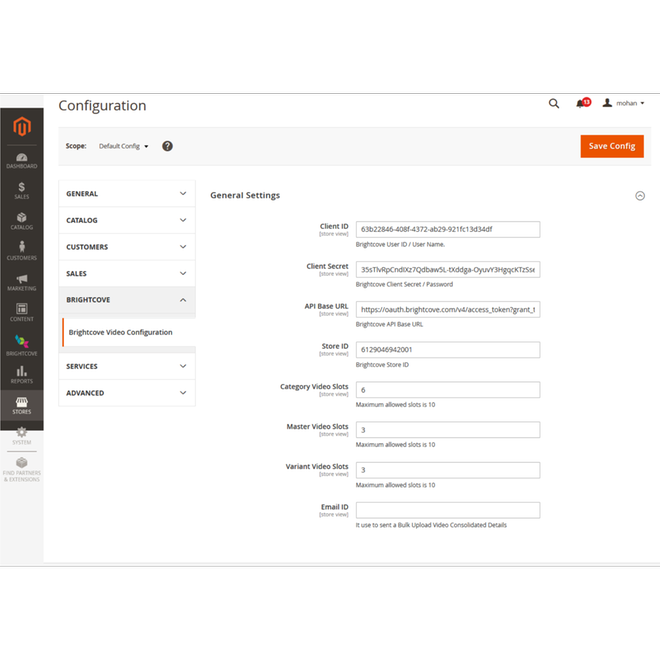Open the Reports sidebar icon

22,375
